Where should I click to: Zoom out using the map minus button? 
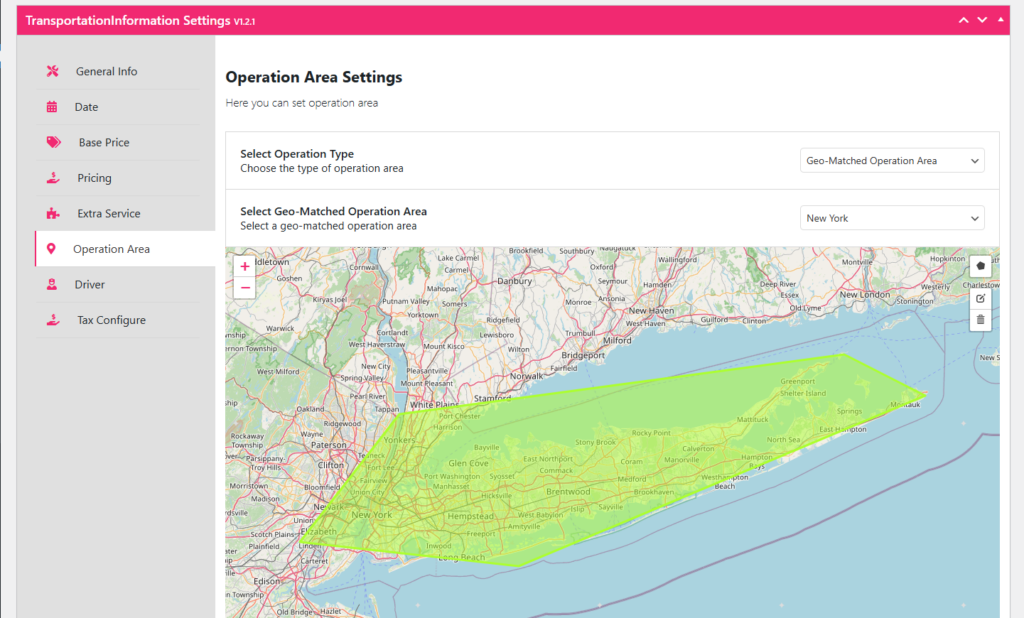pyautogui.click(x=244, y=288)
